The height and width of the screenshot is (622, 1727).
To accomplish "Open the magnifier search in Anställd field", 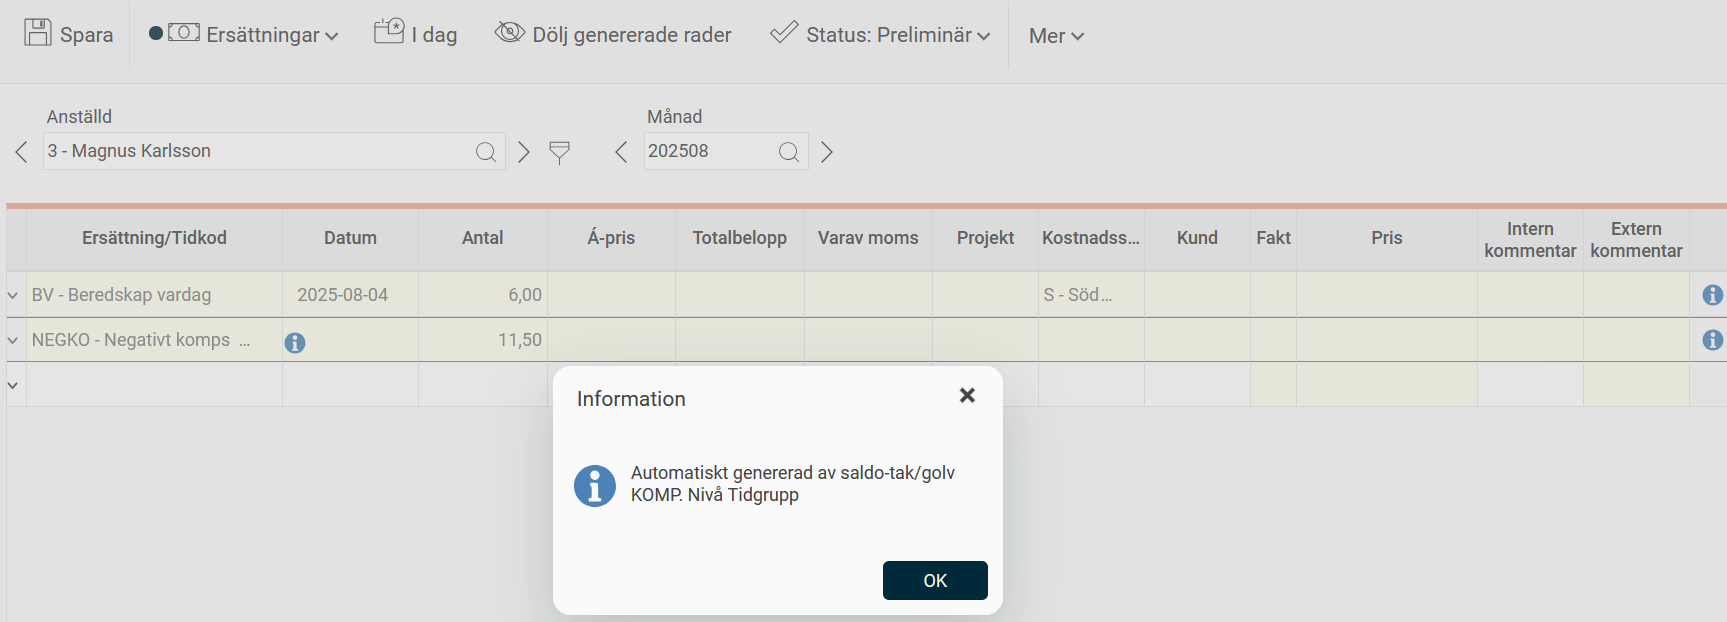I will coord(487,151).
